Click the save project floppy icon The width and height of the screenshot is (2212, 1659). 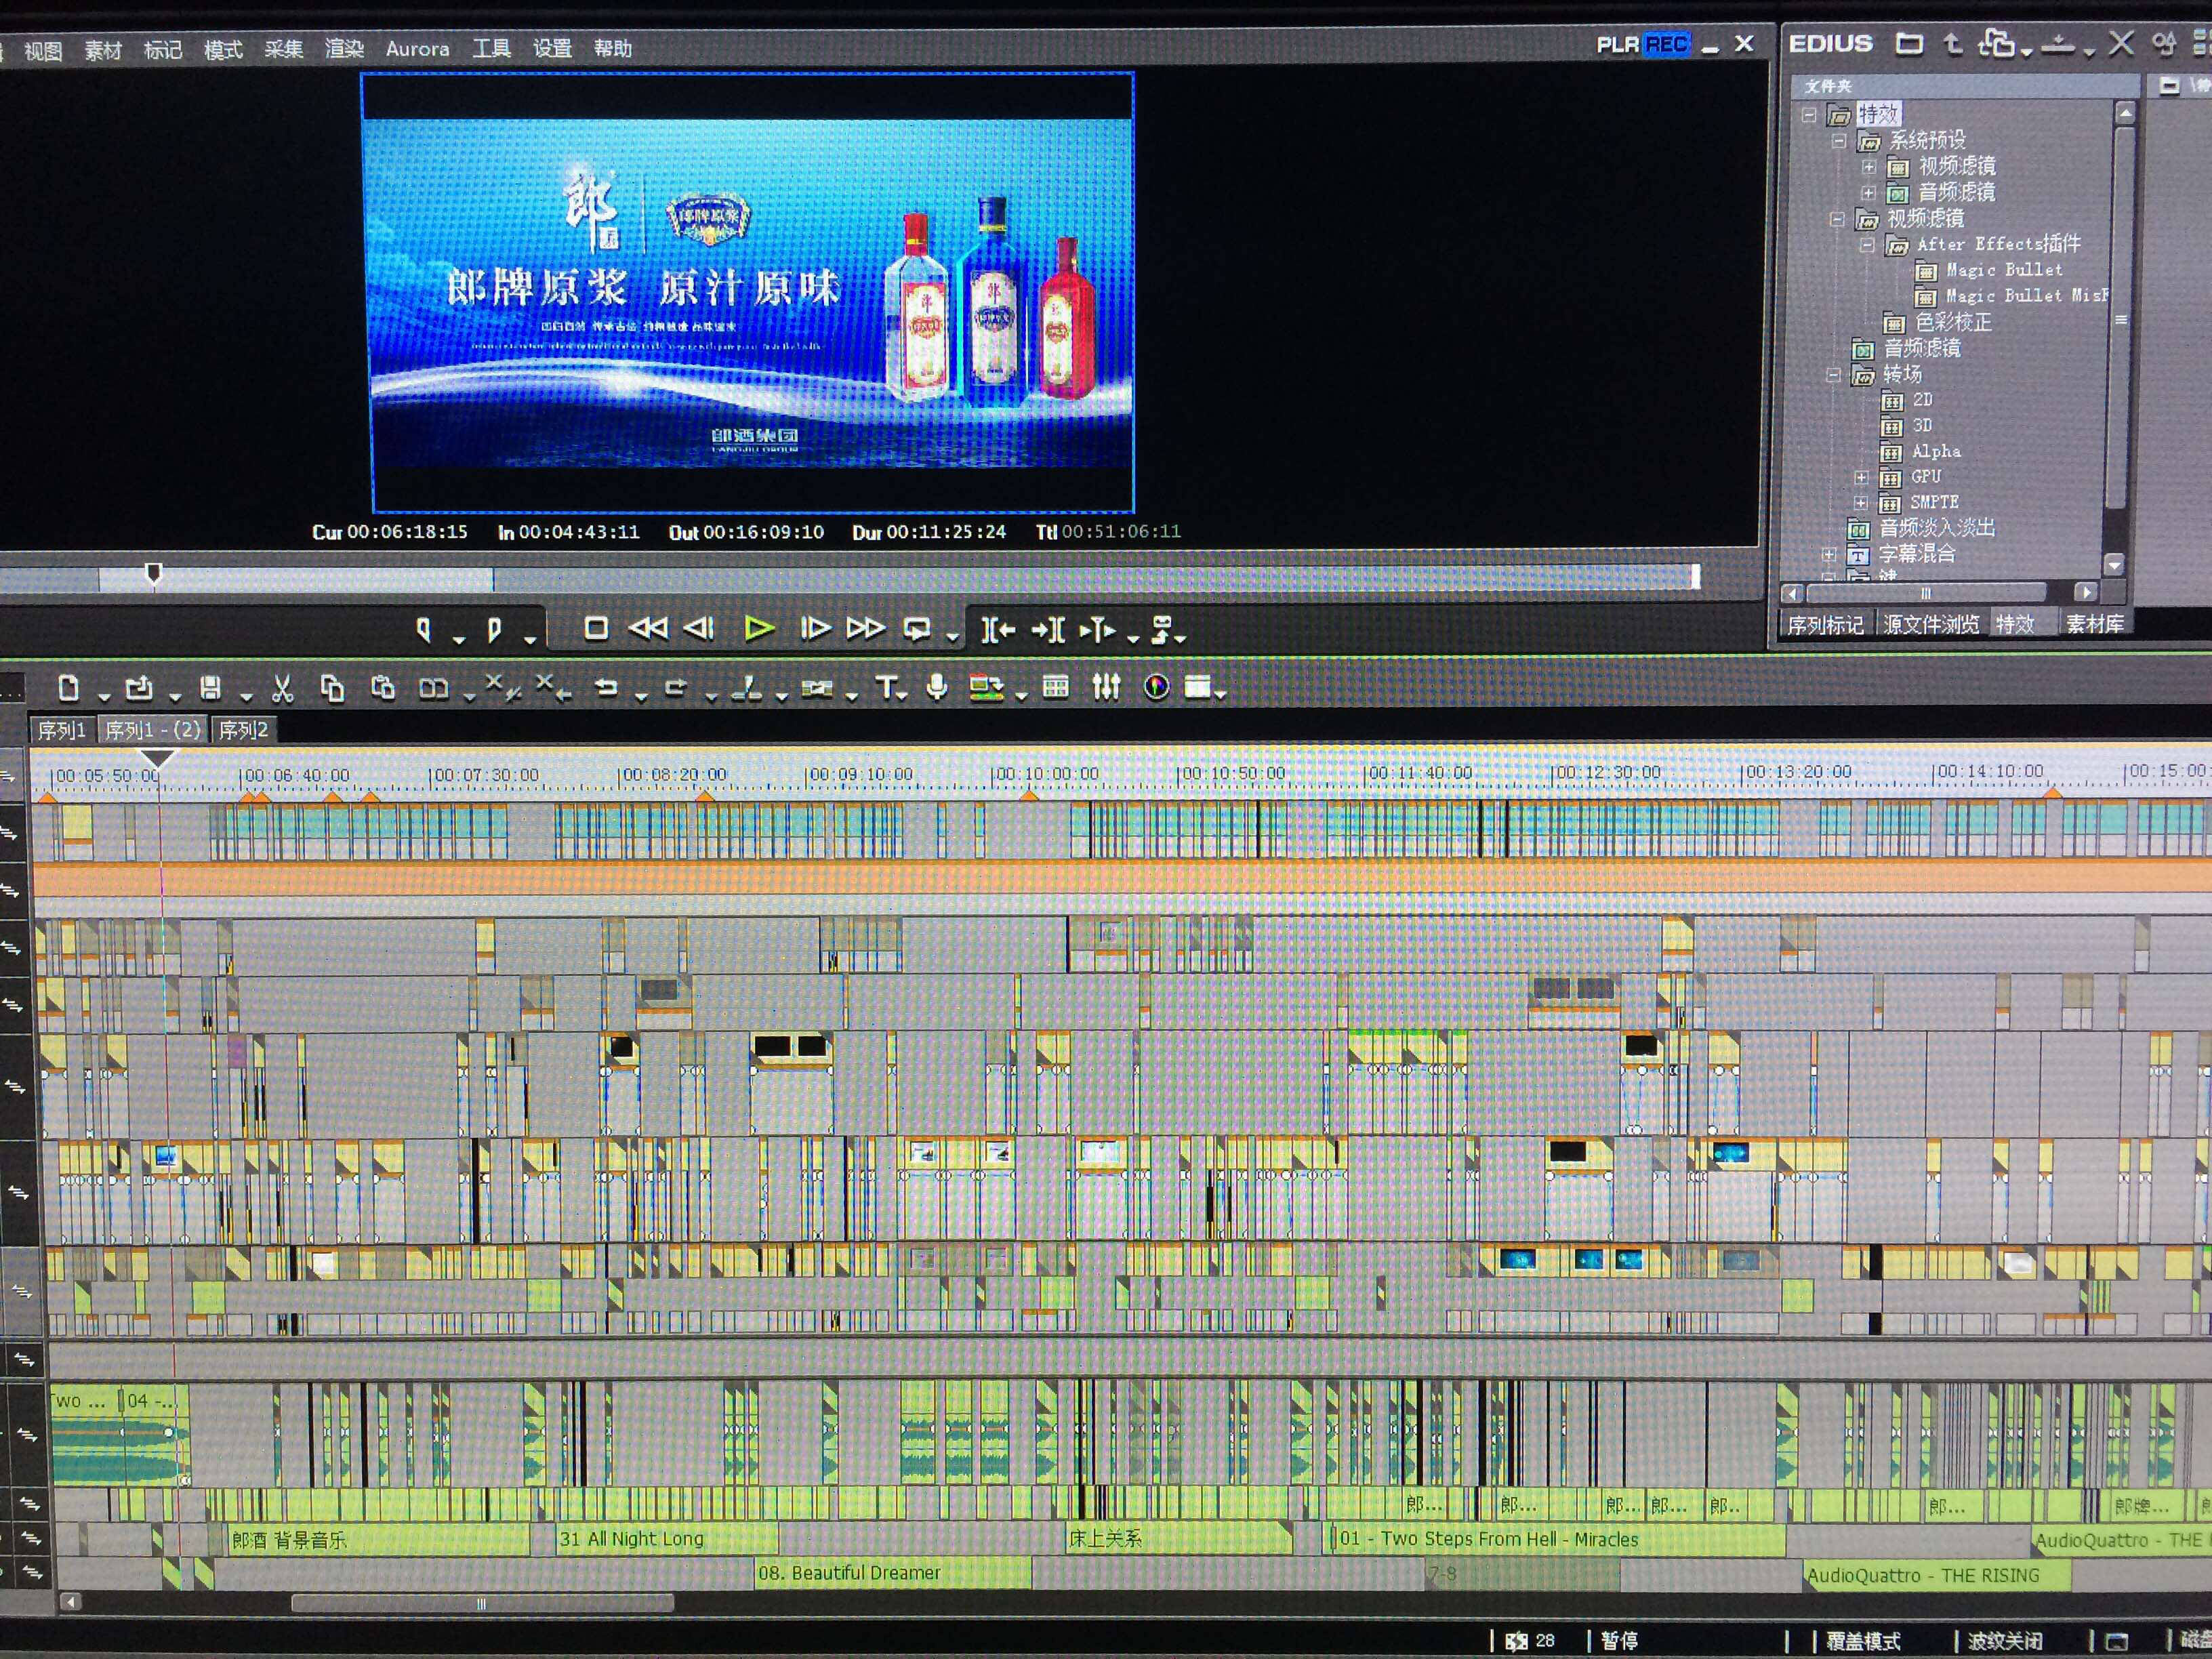coord(210,688)
